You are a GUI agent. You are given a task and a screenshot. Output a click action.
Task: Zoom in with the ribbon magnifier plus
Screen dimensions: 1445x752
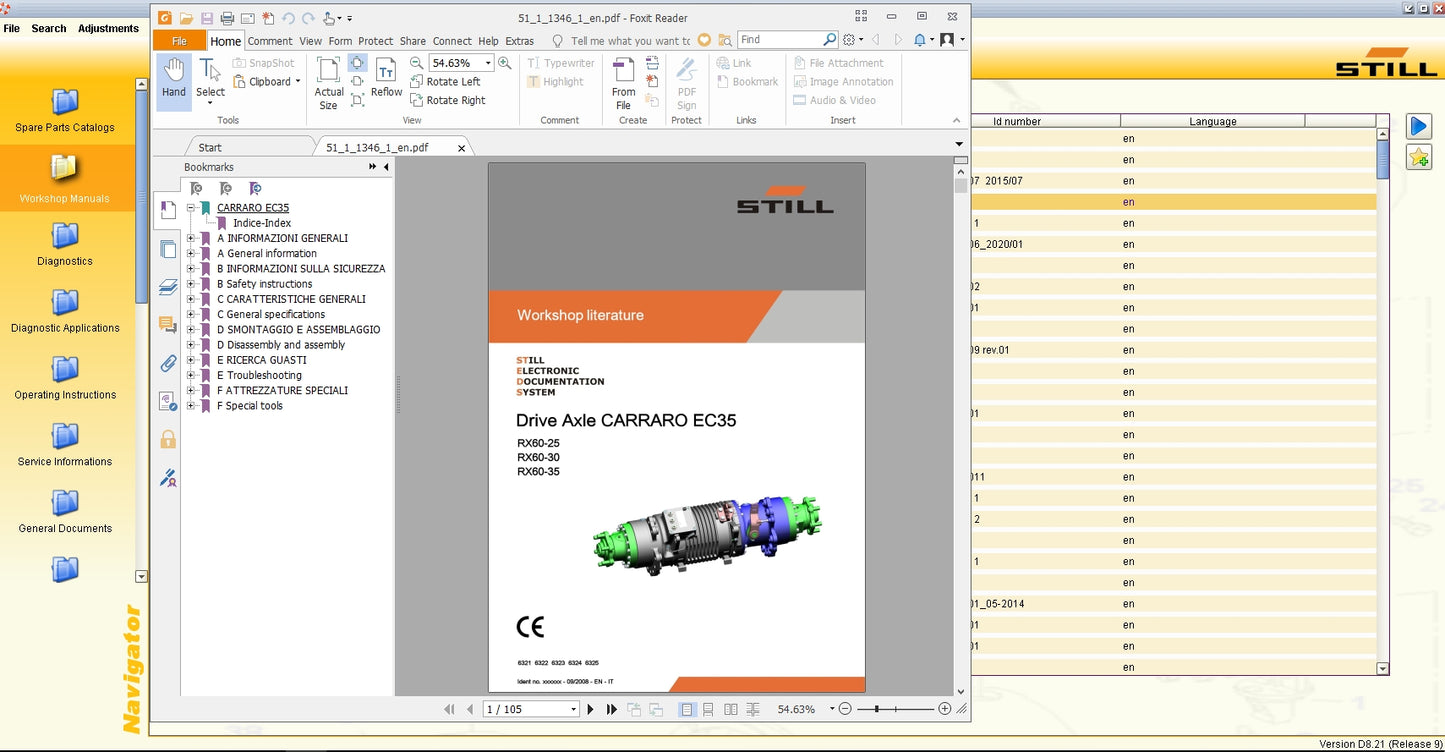click(x=505, y=63)
